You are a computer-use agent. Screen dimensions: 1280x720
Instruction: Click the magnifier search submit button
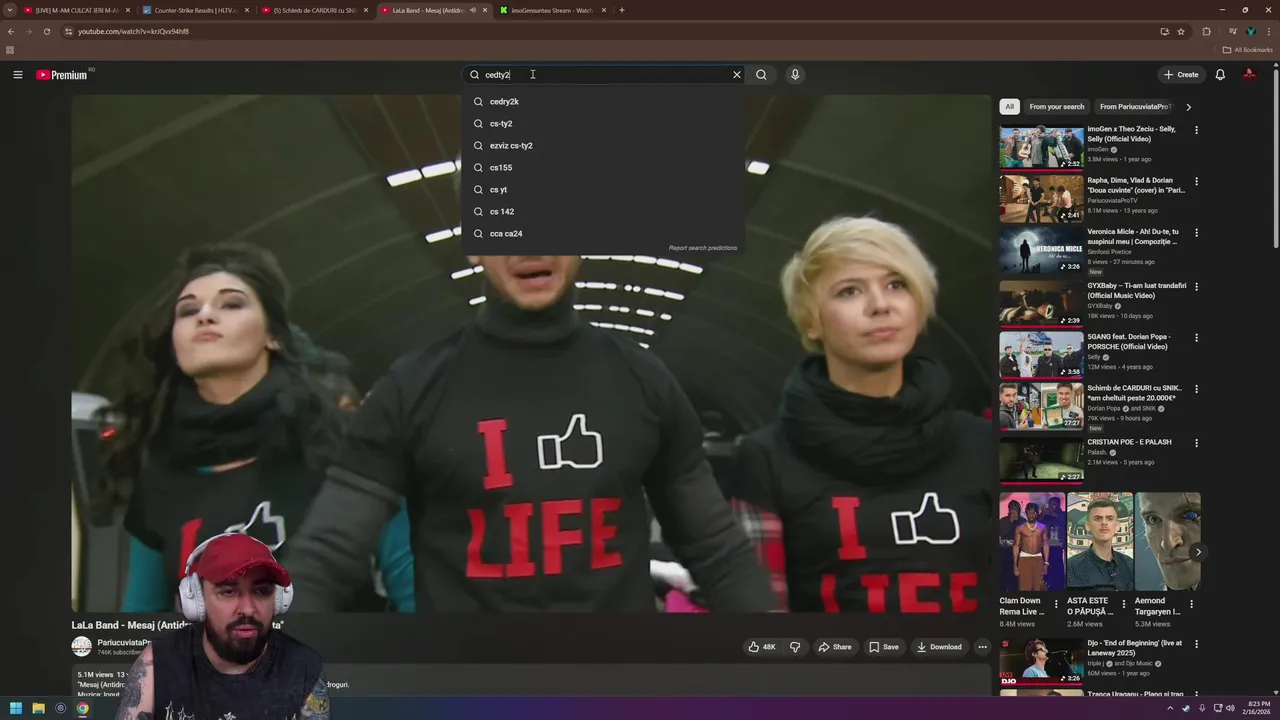(761, 74)
